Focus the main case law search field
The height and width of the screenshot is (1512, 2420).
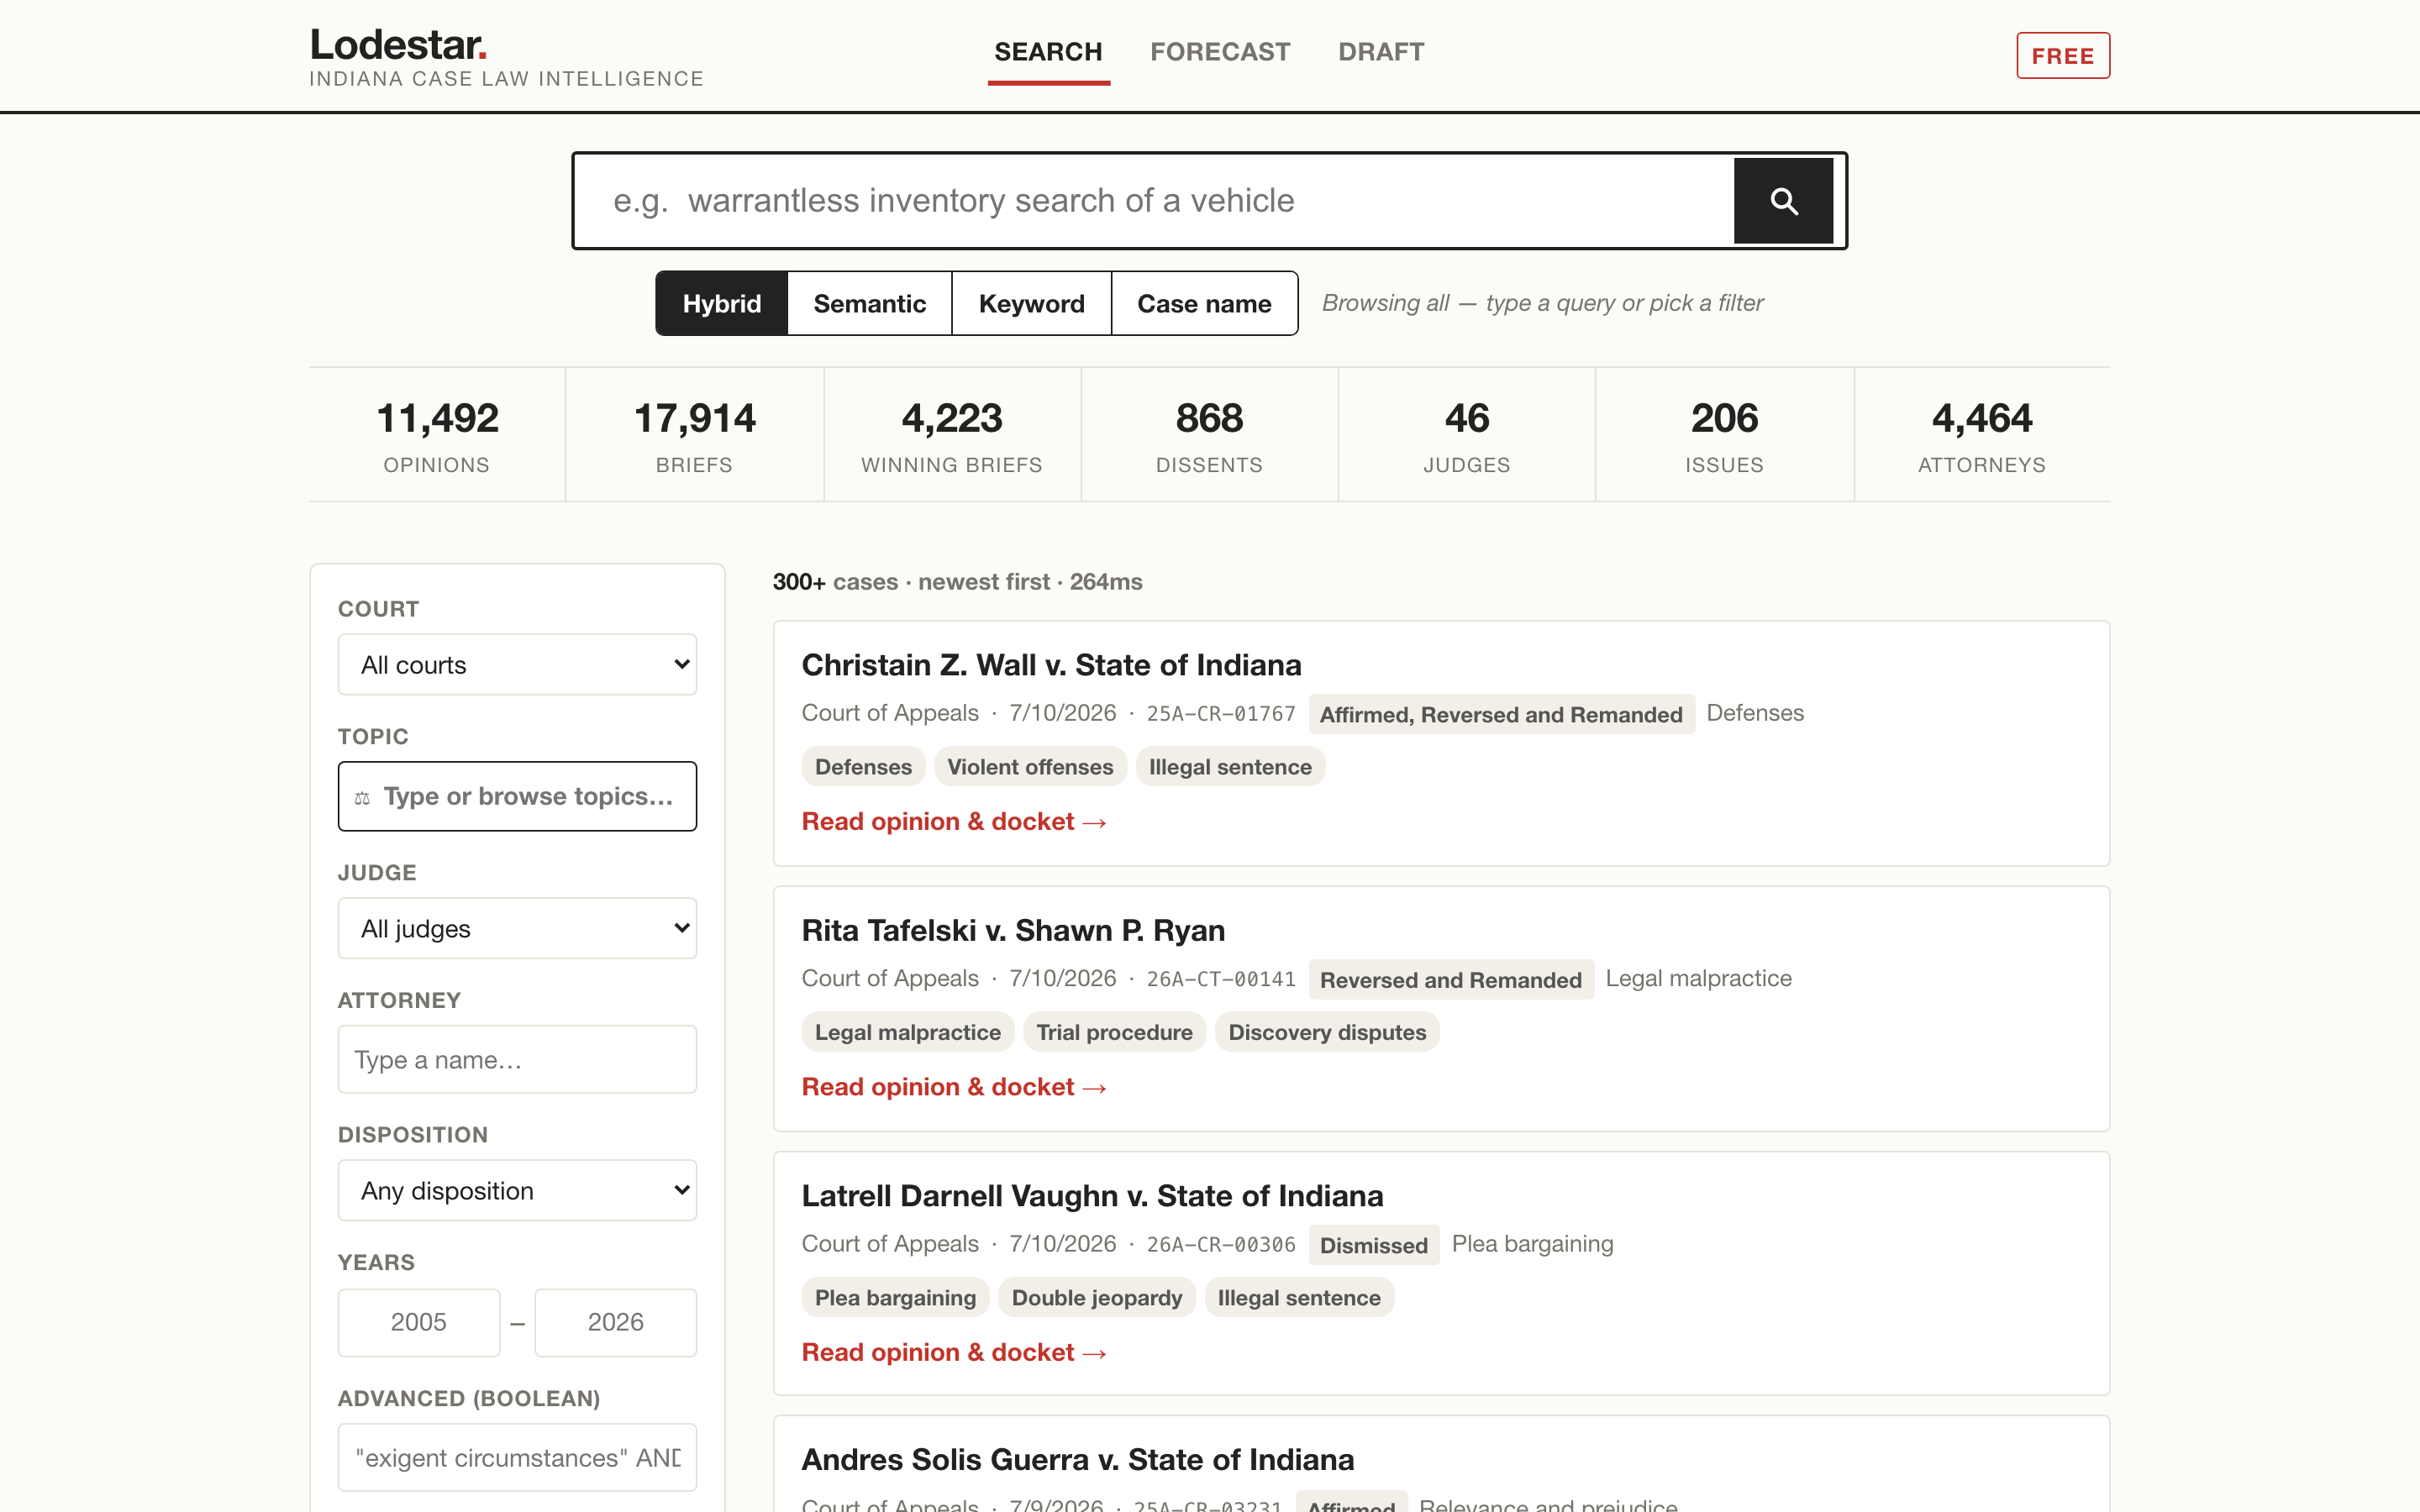pyautogui.click(x=1154, y=201)
